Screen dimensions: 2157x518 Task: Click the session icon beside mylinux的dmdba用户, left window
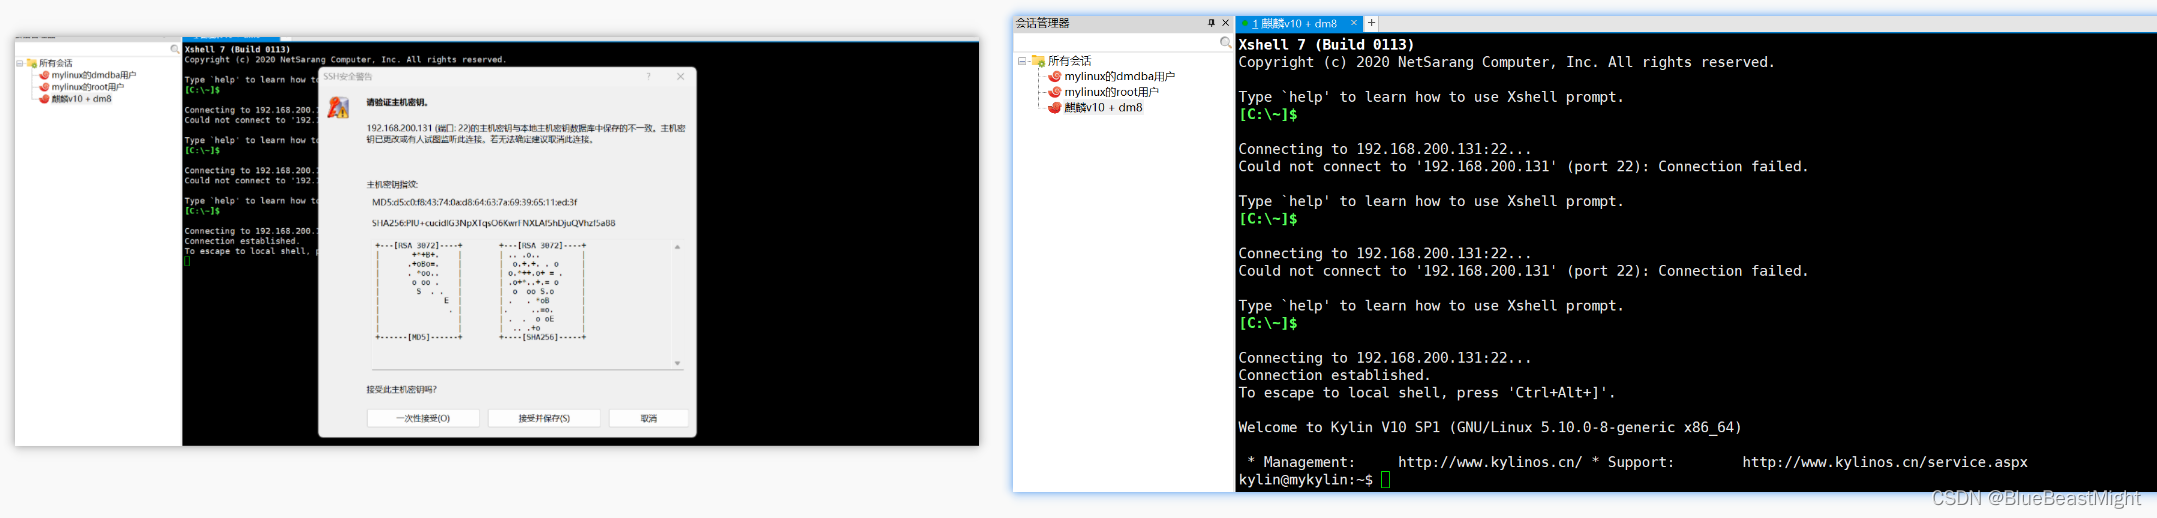click(44, 75)
